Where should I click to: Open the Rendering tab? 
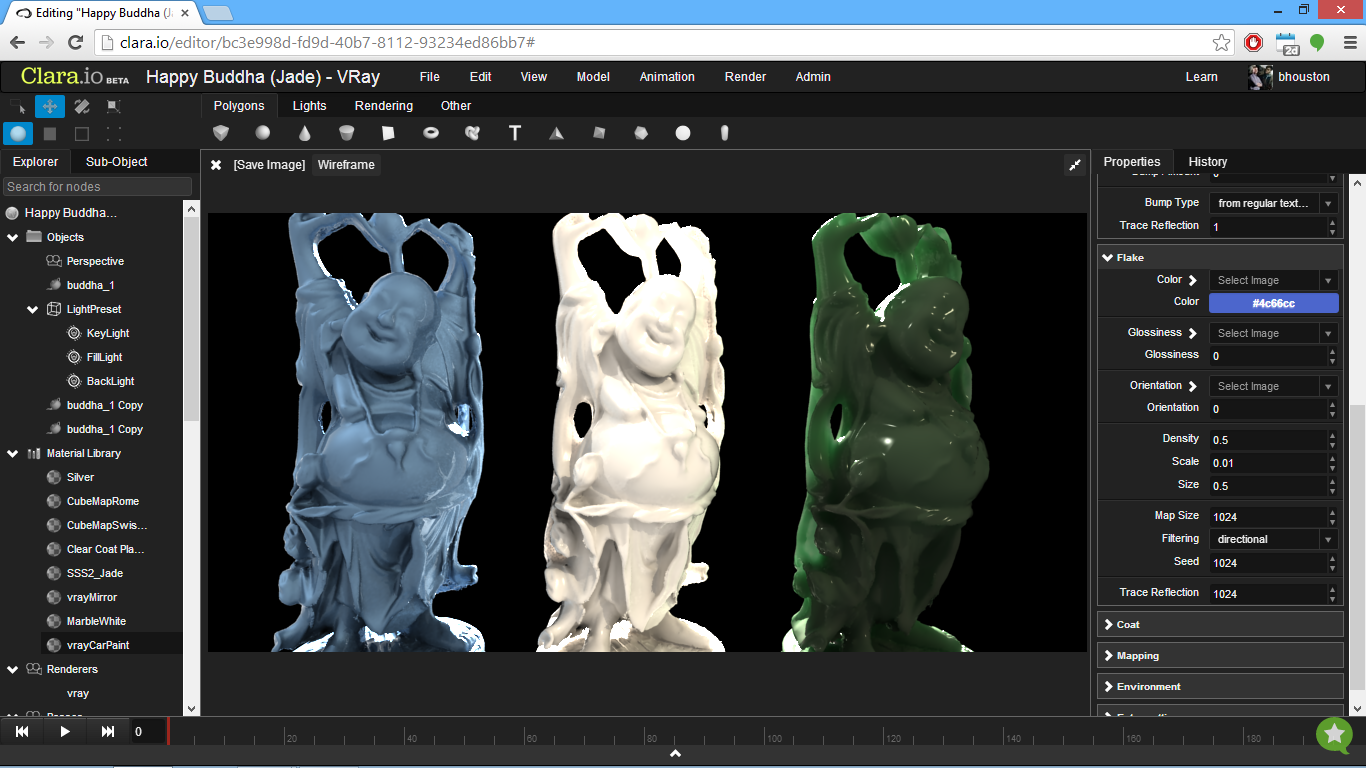coord(384,106)
